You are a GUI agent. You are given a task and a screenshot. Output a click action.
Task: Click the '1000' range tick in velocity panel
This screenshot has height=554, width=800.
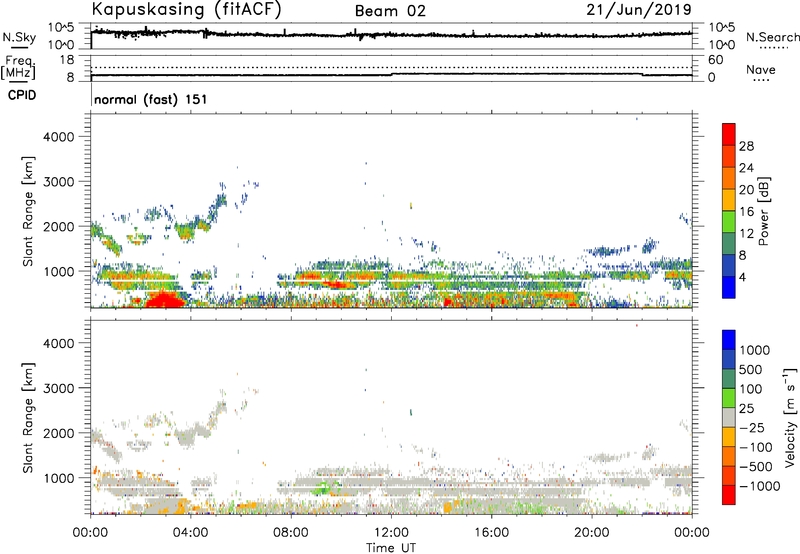pyautogui.click(x=59, y=478)
